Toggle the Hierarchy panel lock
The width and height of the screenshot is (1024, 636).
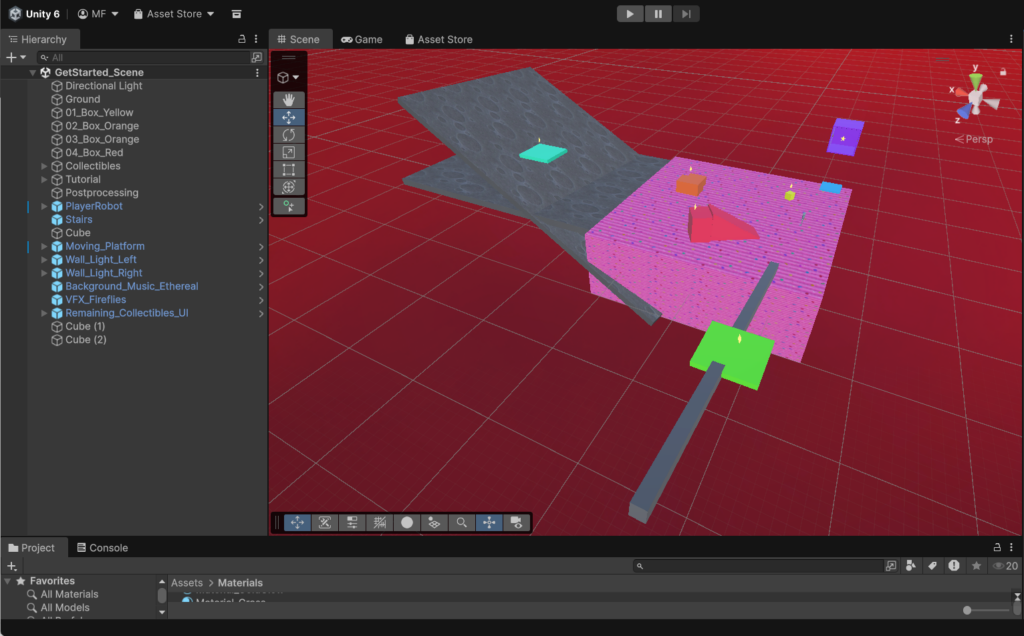(x=242, y=39)
